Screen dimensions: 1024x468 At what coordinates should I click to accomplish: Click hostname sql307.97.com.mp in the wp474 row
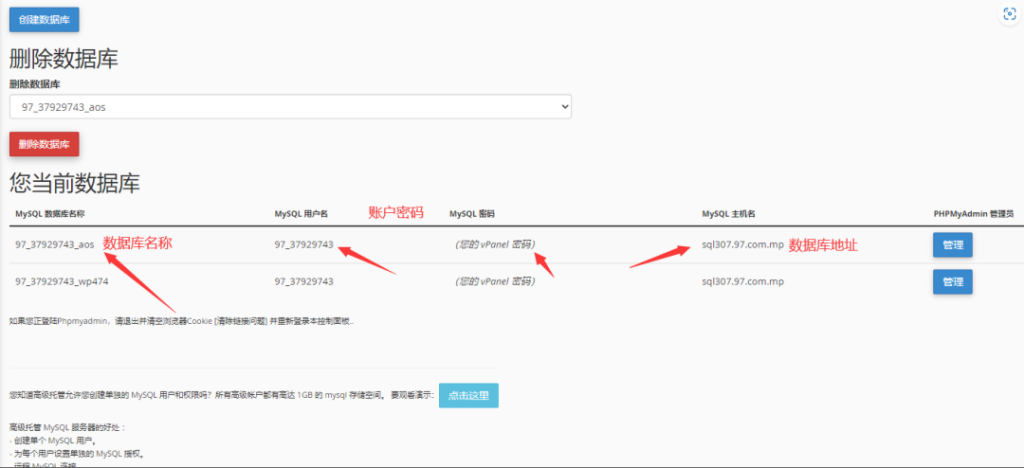click(742, 282)
